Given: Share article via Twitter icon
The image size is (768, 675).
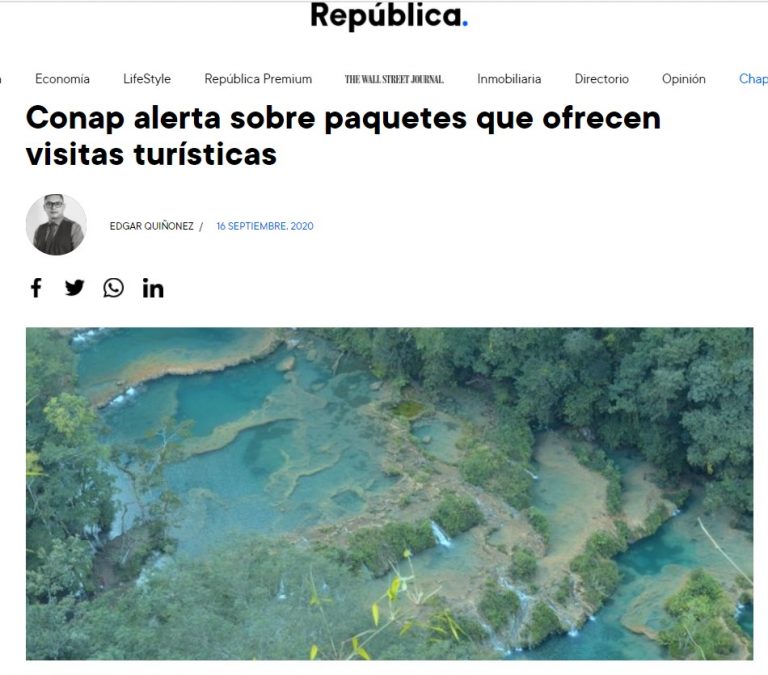Looking at the screenshot, I should coord(74,288).
